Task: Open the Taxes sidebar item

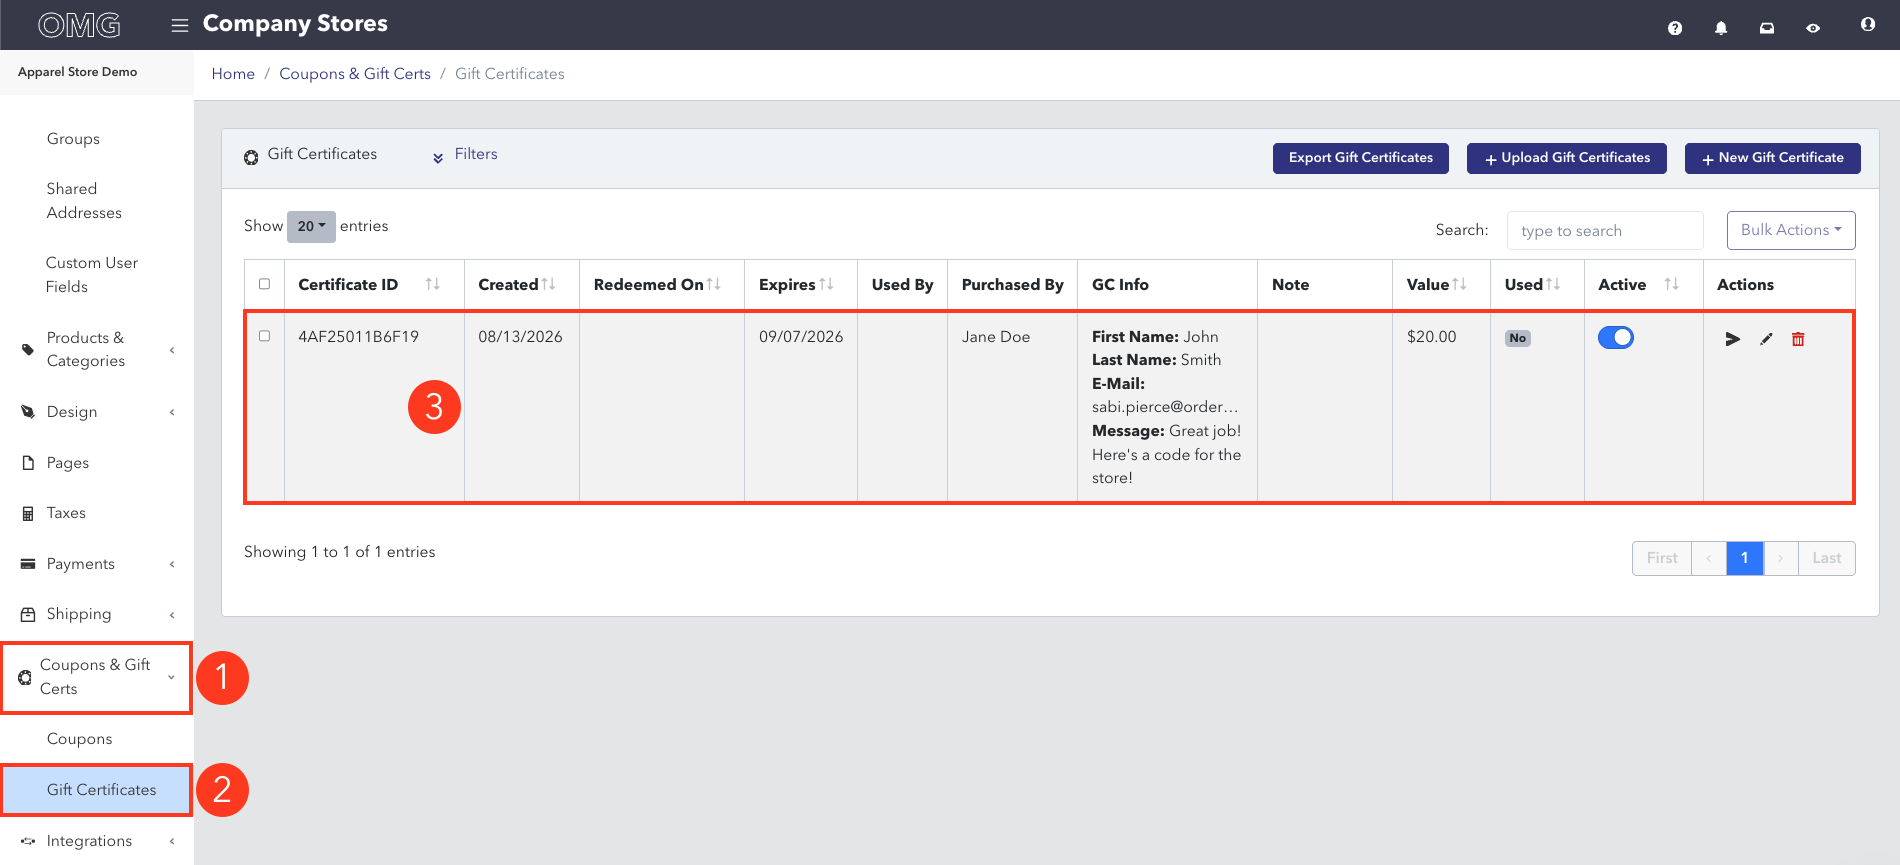Action: [66, 513]
